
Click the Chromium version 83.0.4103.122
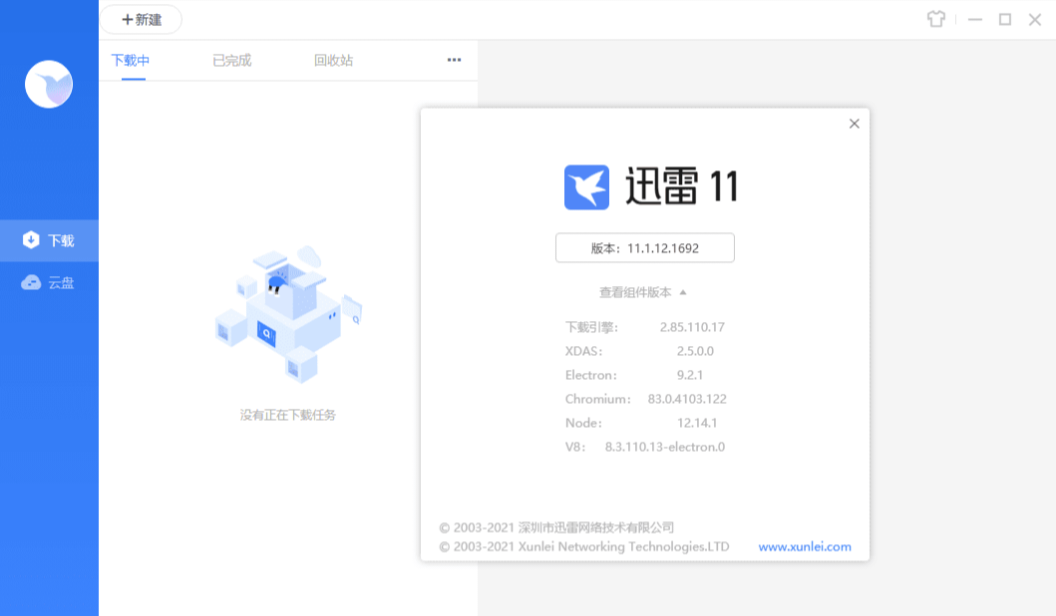point(687,399)
